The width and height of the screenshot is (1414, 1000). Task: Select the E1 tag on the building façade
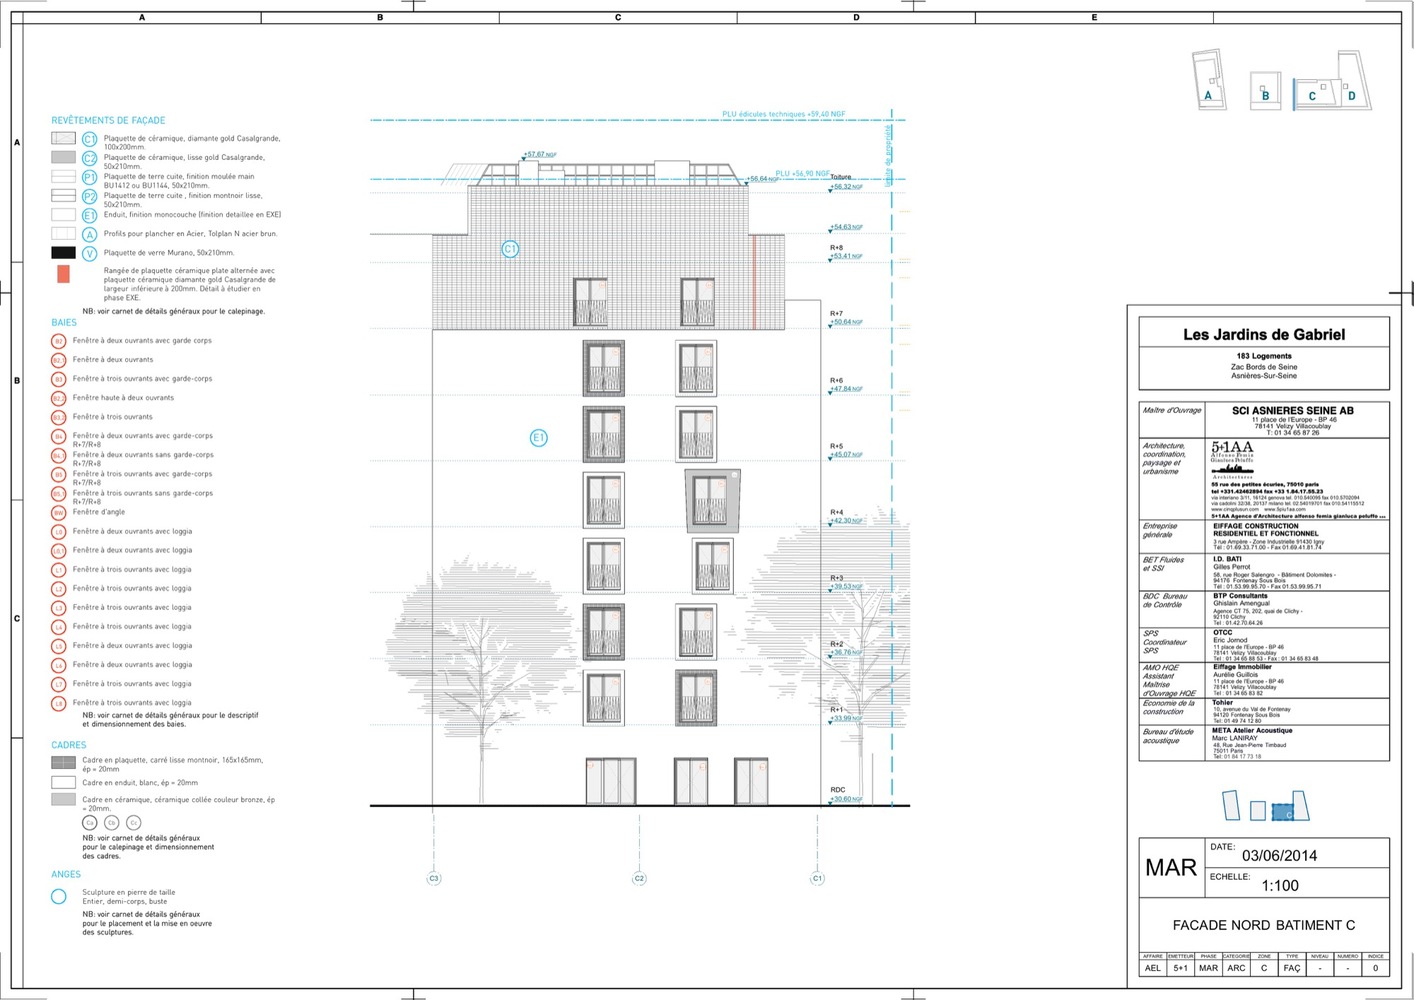[x=538, y=437]
